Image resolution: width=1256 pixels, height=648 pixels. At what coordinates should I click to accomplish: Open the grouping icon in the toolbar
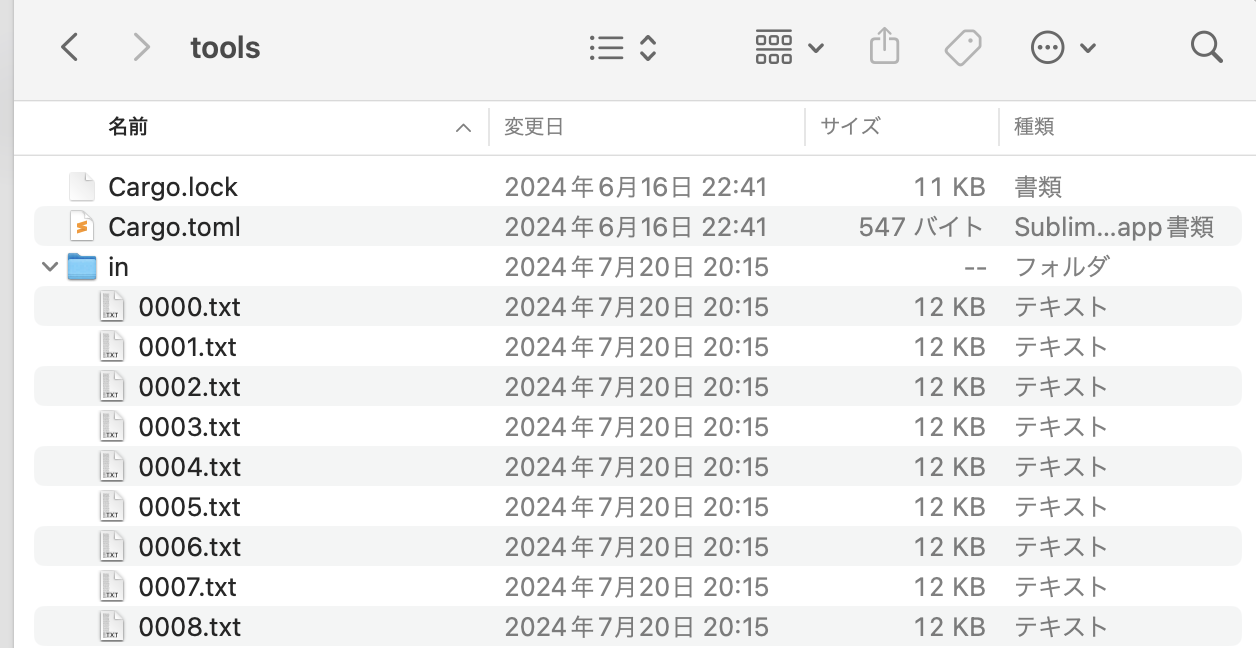click(773, 47)
